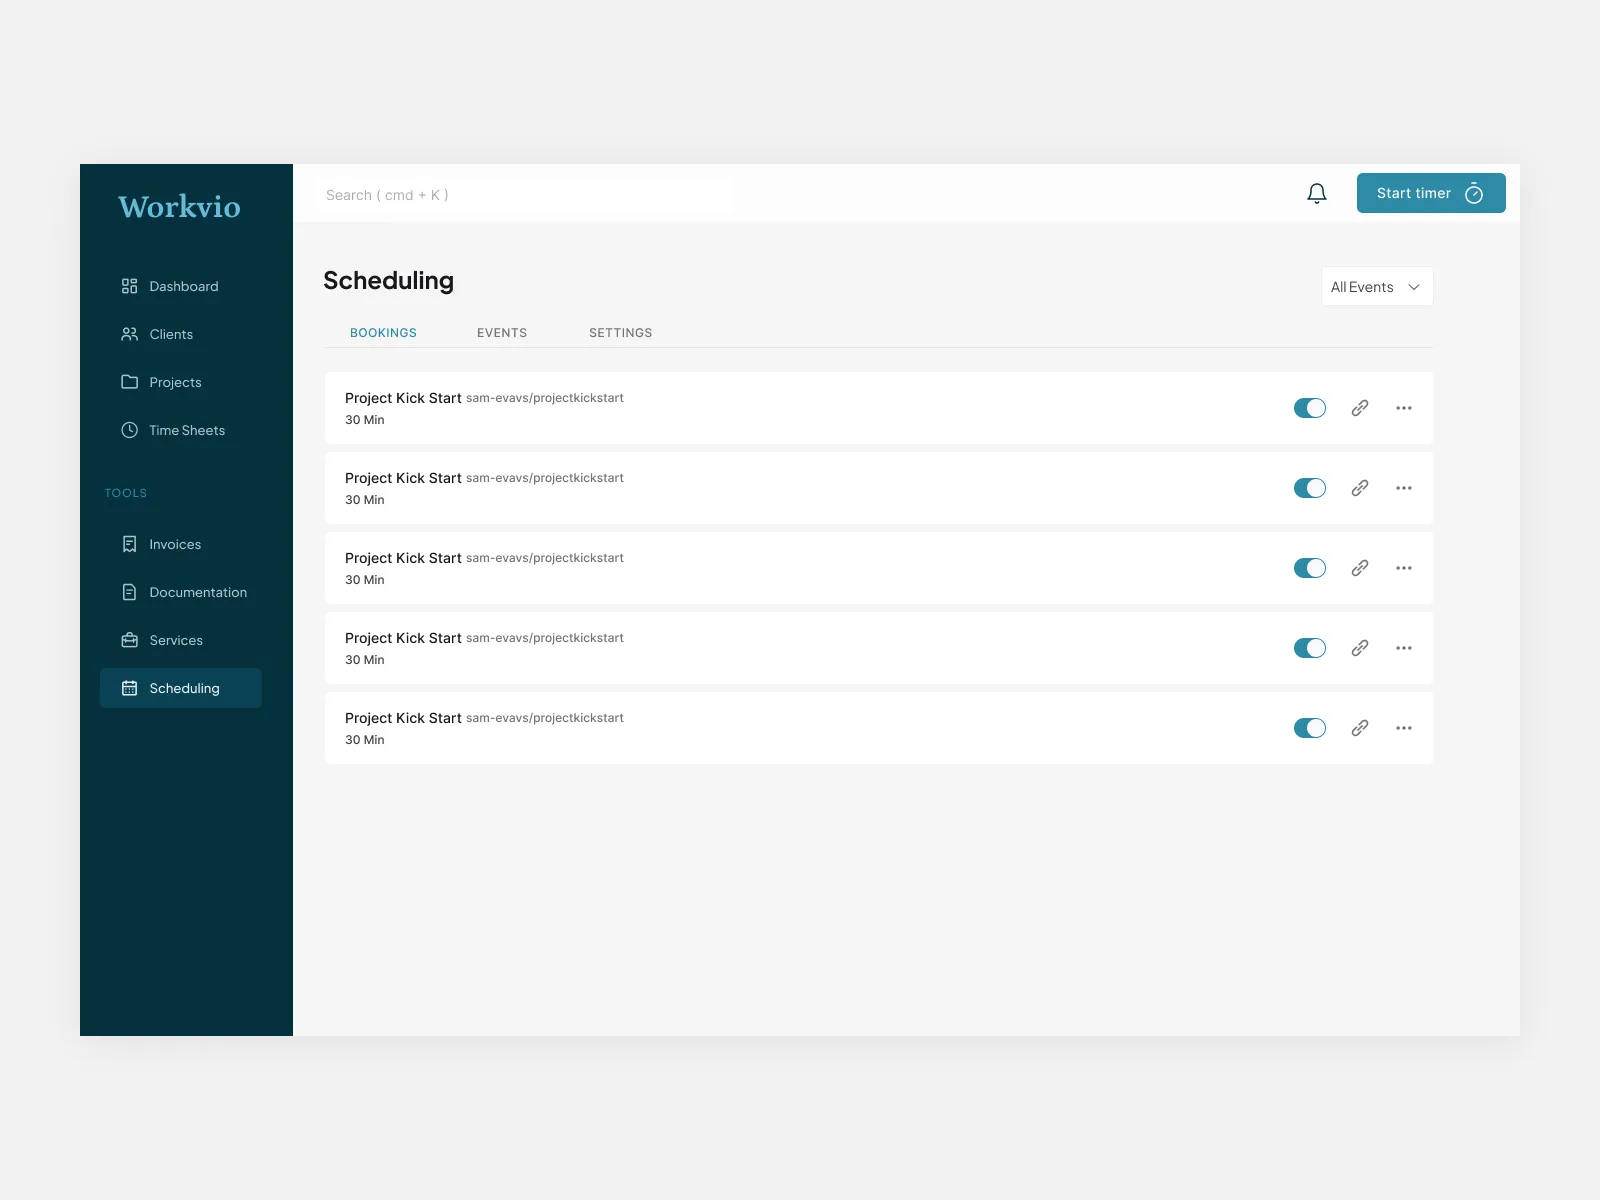1600x1200 pixels.
Task: Disable the second Project Kick Start toggle
Action: click(x=1310, y=488)
